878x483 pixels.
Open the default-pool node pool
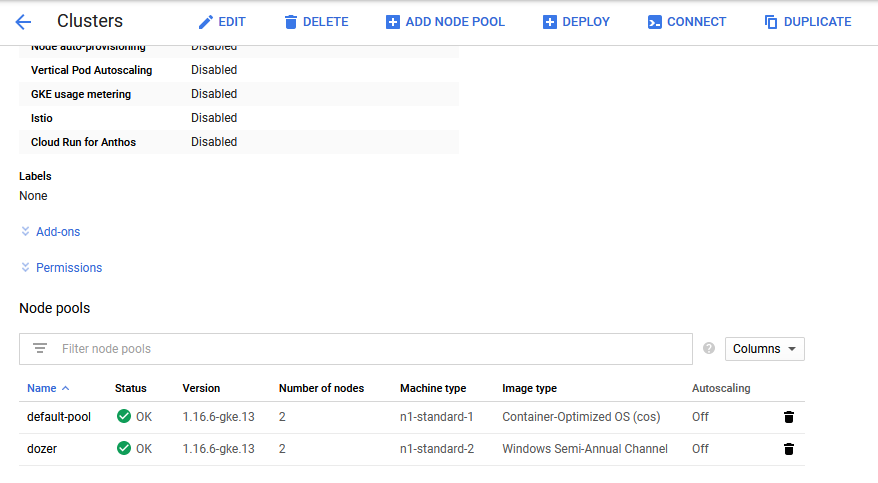[x=59, y=417]
